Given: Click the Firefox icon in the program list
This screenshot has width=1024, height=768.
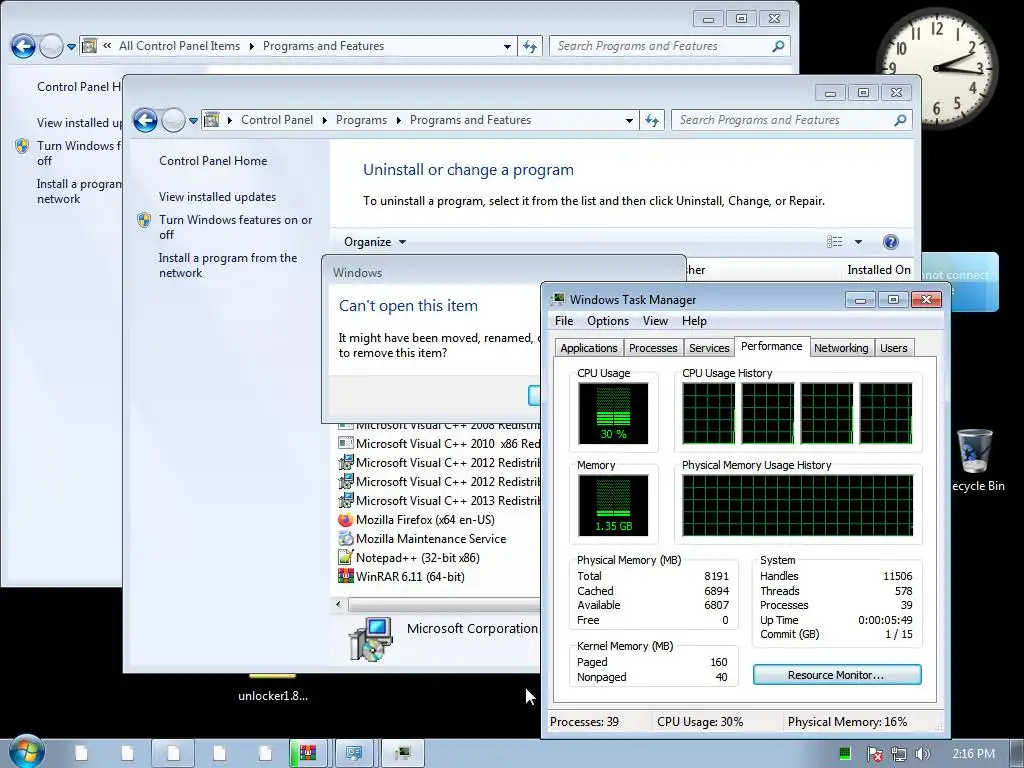Looking at the screenshot, I should coord(345,520).
